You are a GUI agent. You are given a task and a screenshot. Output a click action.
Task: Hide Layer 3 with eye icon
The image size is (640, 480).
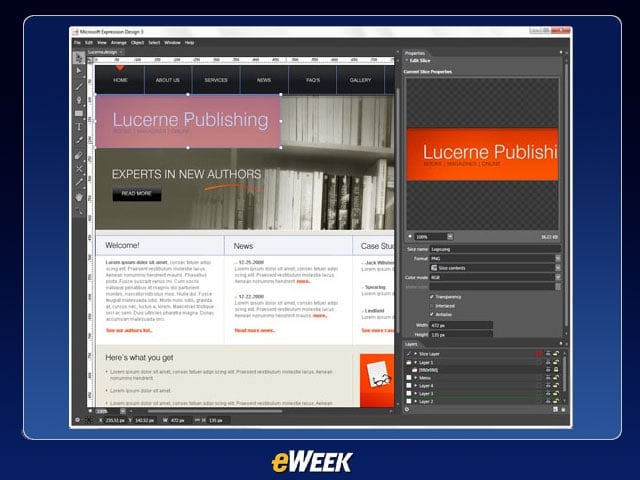point(548,394)
